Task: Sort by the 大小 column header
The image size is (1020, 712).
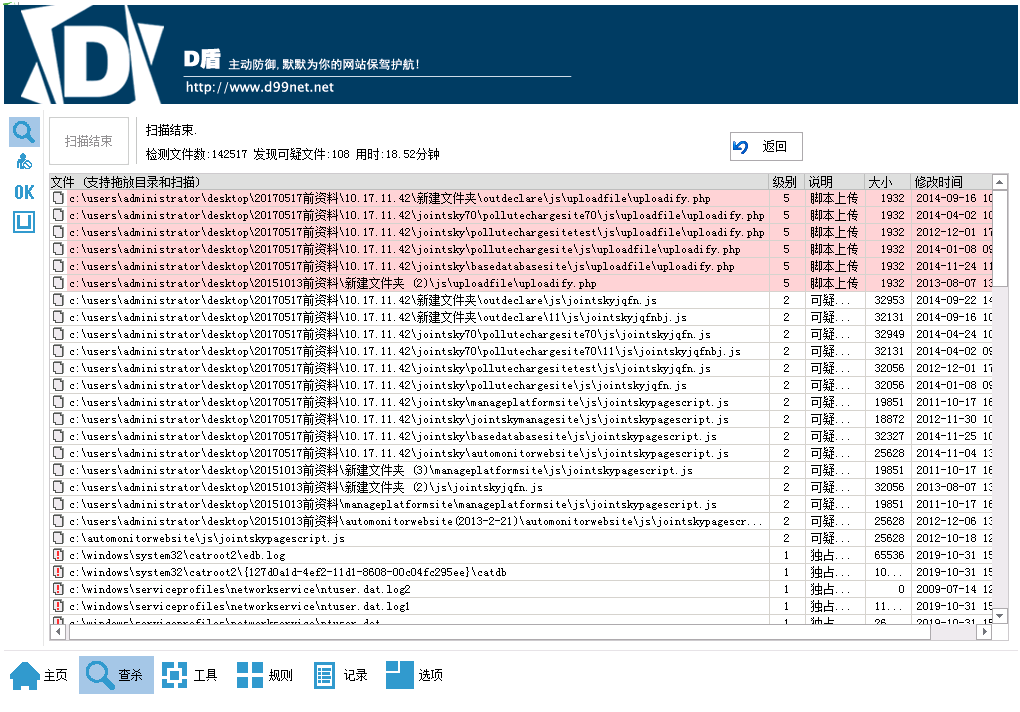Action: tap(887, 182)
